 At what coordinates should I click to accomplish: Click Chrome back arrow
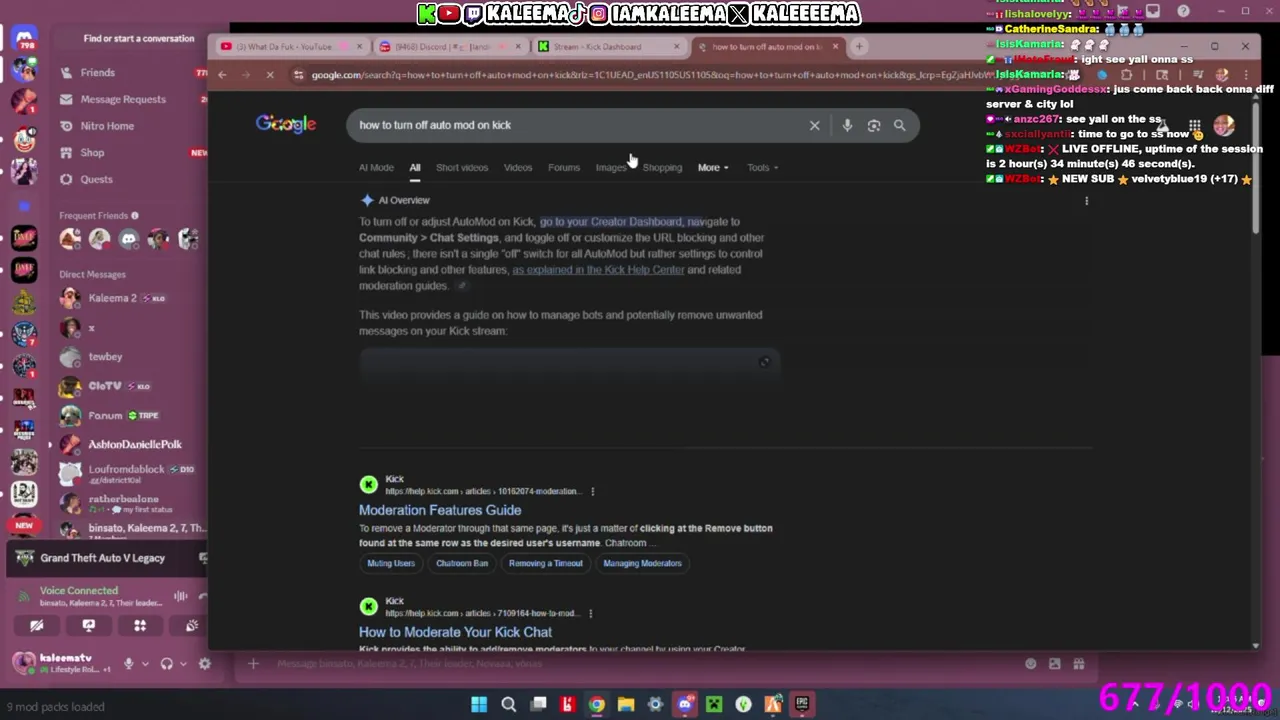click(222, 75)
